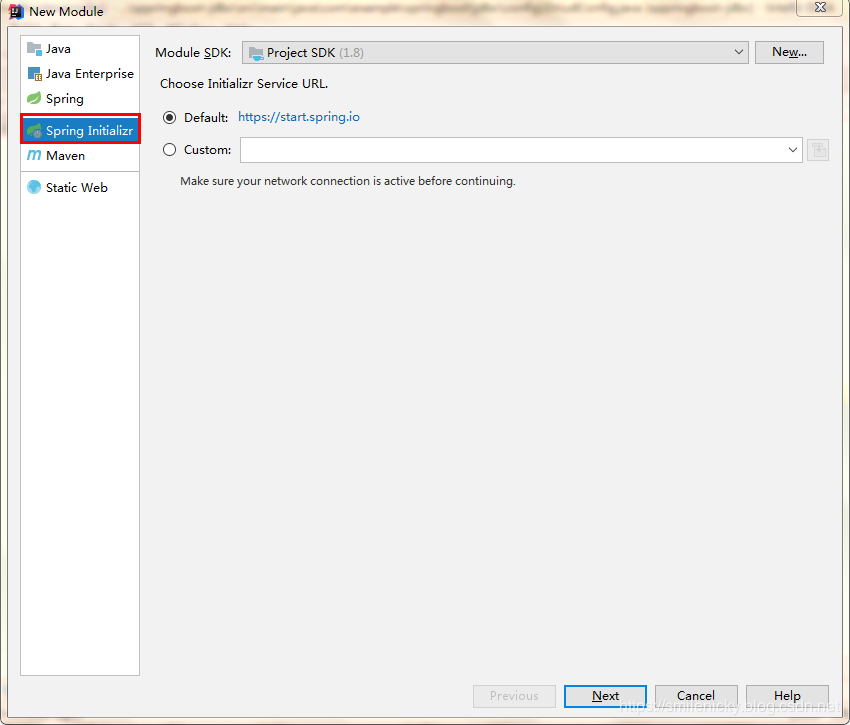850x725 pixels.
Task: Select the Default URL radio button
Action: pos(170,118)
